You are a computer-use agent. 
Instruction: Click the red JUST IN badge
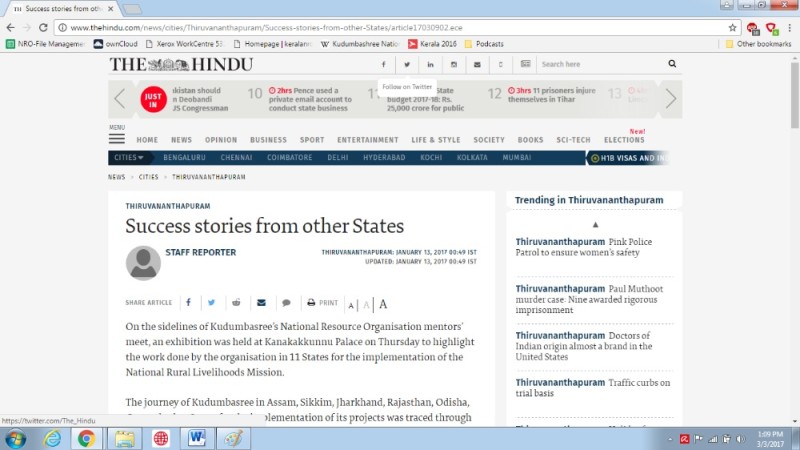pyautogui.click(x=153, y=99)
